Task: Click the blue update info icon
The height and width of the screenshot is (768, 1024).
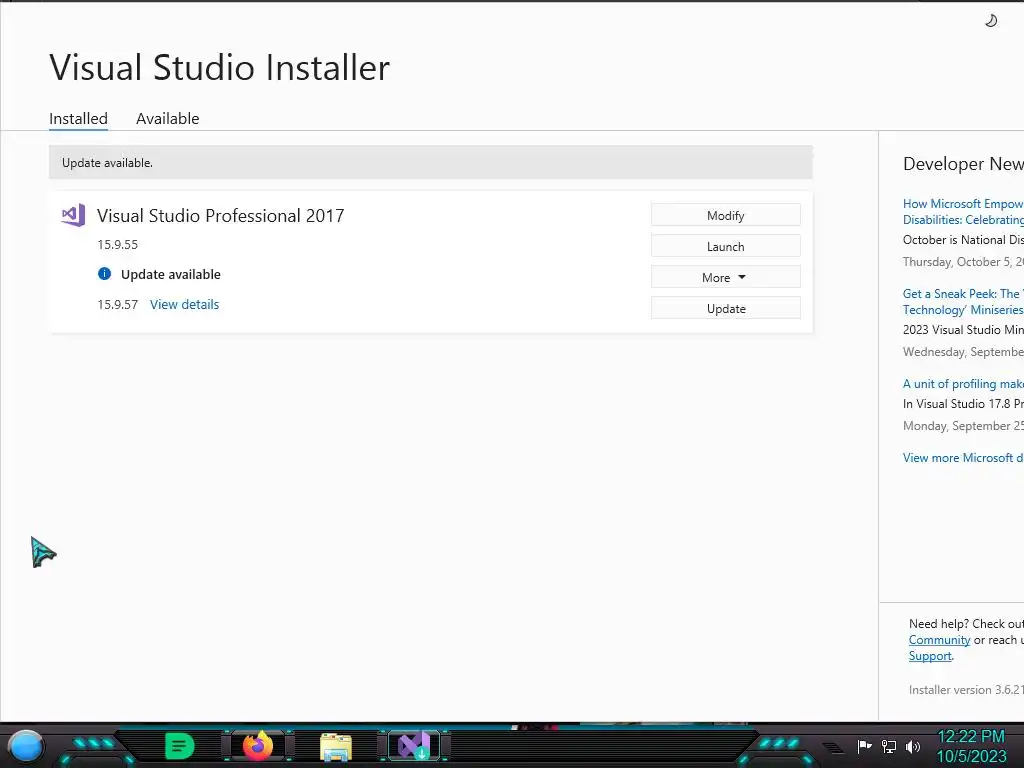Action: (104, 274)
